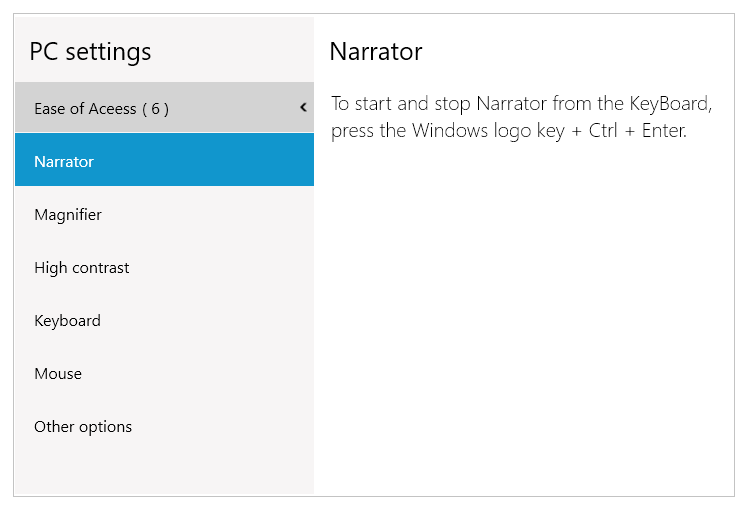The image size is (746, 505).
Task: Click the item count (6) in the header
Action: click(x=155, y=109)
